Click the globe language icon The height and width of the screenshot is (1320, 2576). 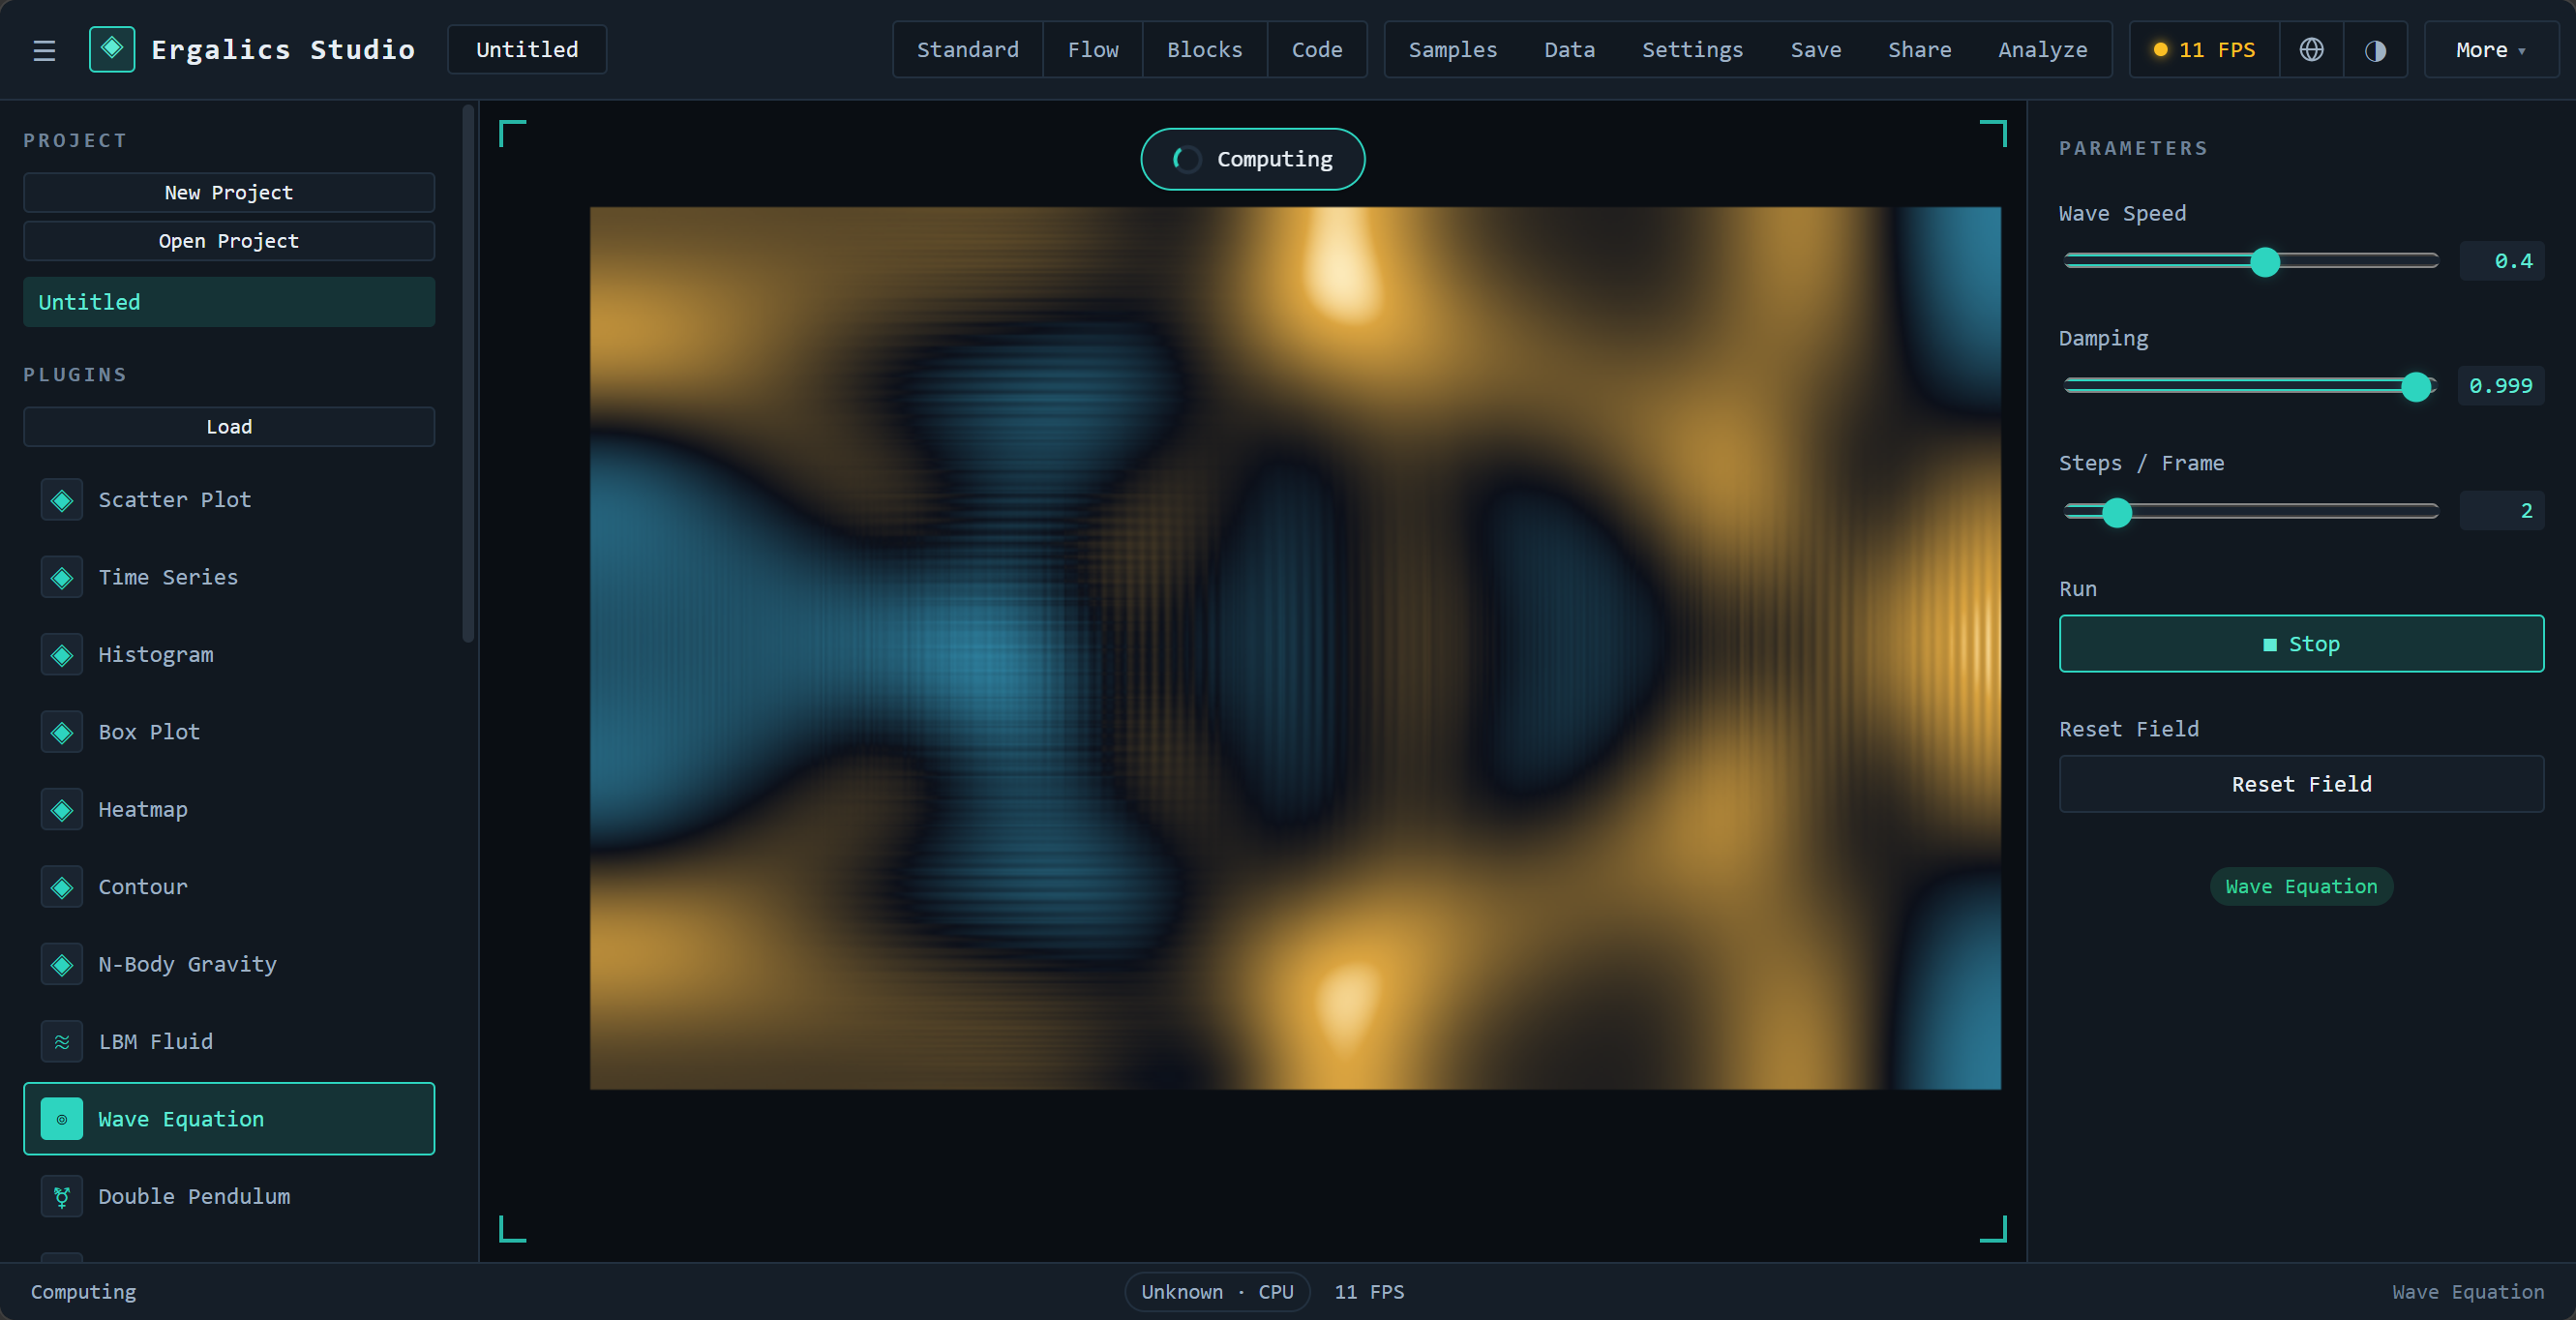pyautogui.click(x=2311, y=50)
